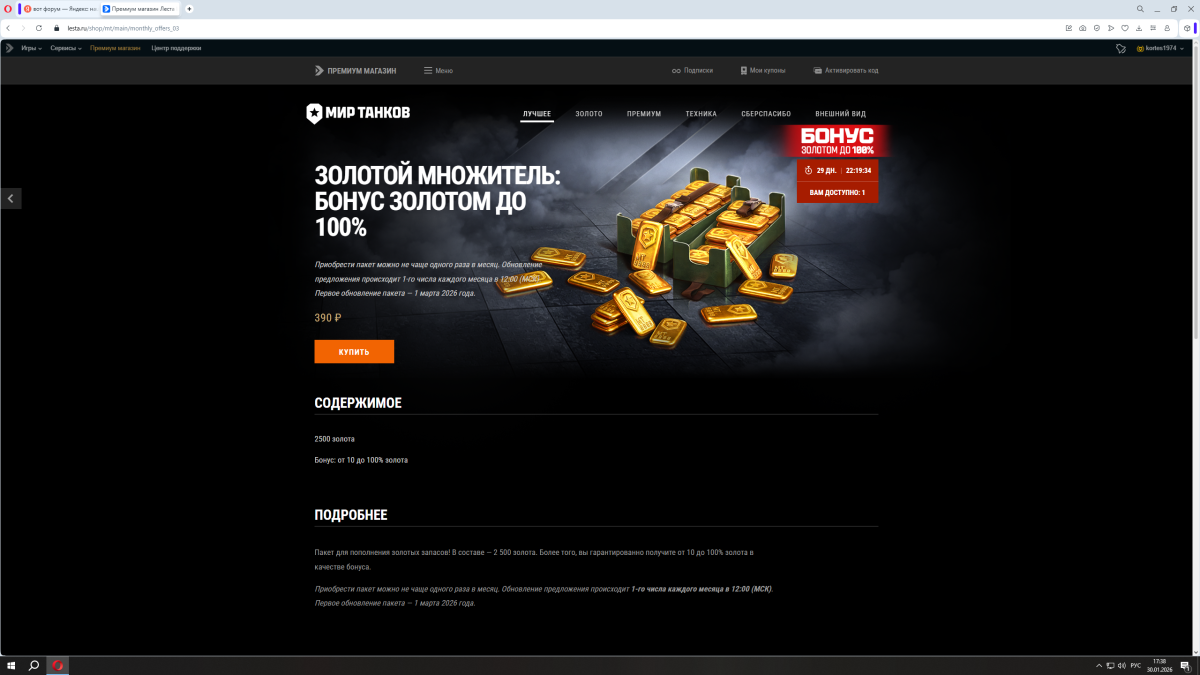Image resolution: width=1200 pixels, height=675 pixels.
Task: Open the Техника shop tab
Action: click(x=701, y=114)
